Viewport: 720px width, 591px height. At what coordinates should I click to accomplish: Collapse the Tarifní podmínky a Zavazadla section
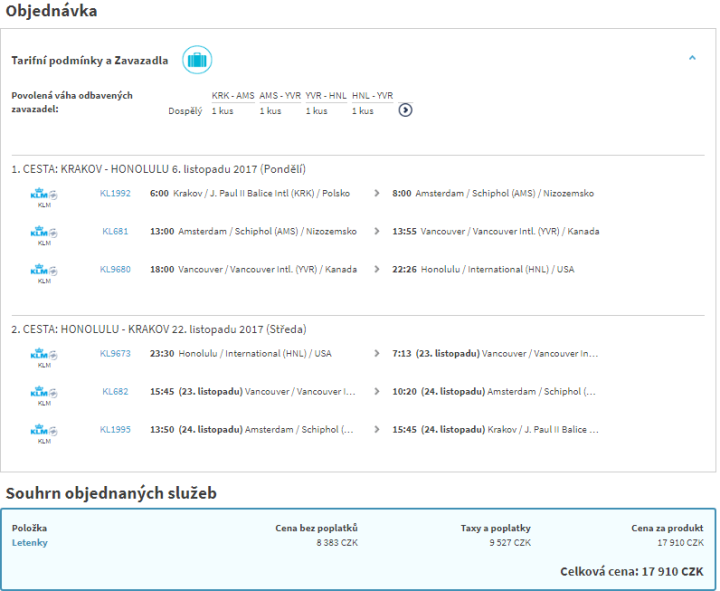(692, 59)
